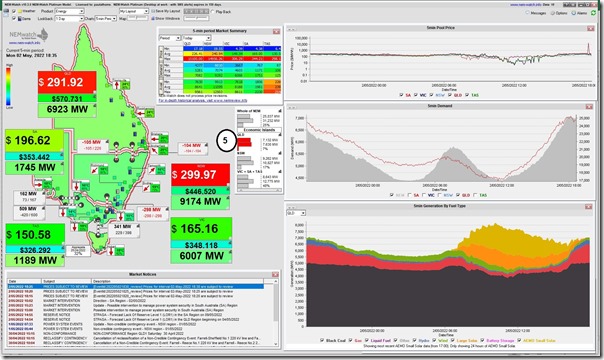Close the 5-min period Market Summary window

tap(276, 31)
